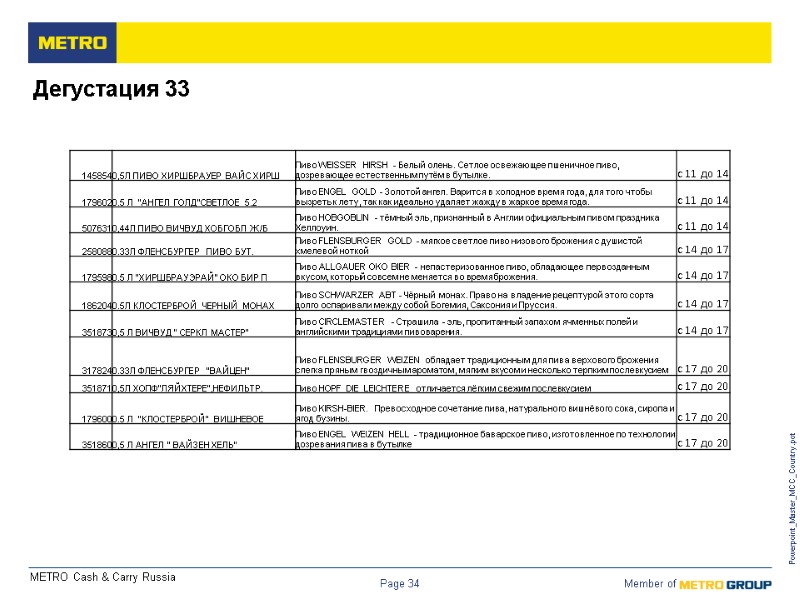Select the cell 'ПИВО ВИЧВУД ХОБГОБЛ Ж/Б'
The height and width of the screenshot is (600, 800).
(x=204, y=220)
